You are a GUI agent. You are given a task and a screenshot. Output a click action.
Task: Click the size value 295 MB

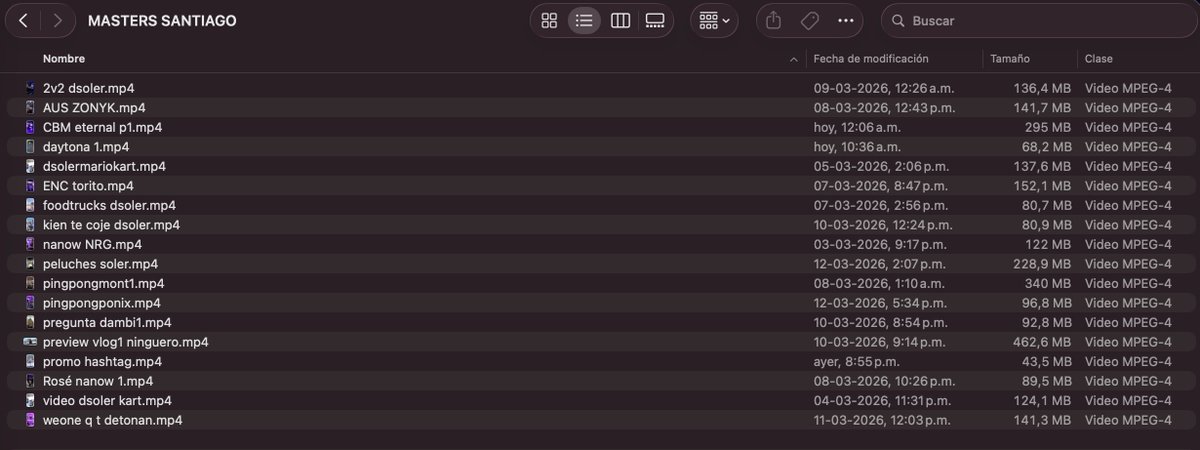click(x=1048, y=127)
